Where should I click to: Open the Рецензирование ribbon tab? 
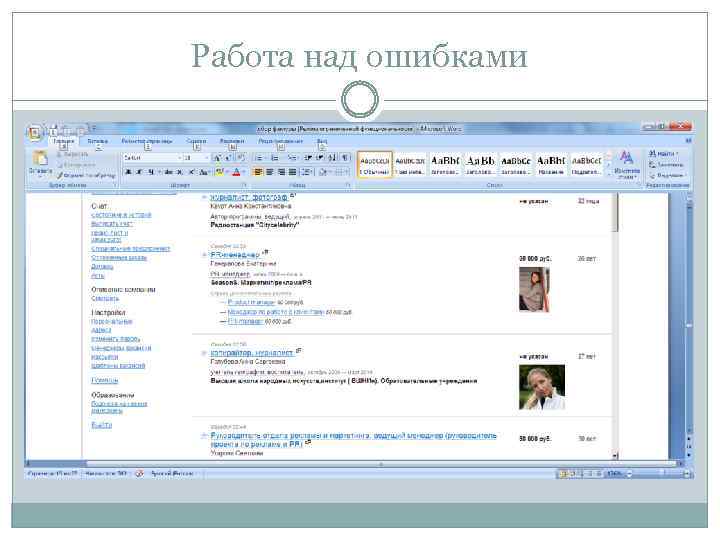coord(281,141)
